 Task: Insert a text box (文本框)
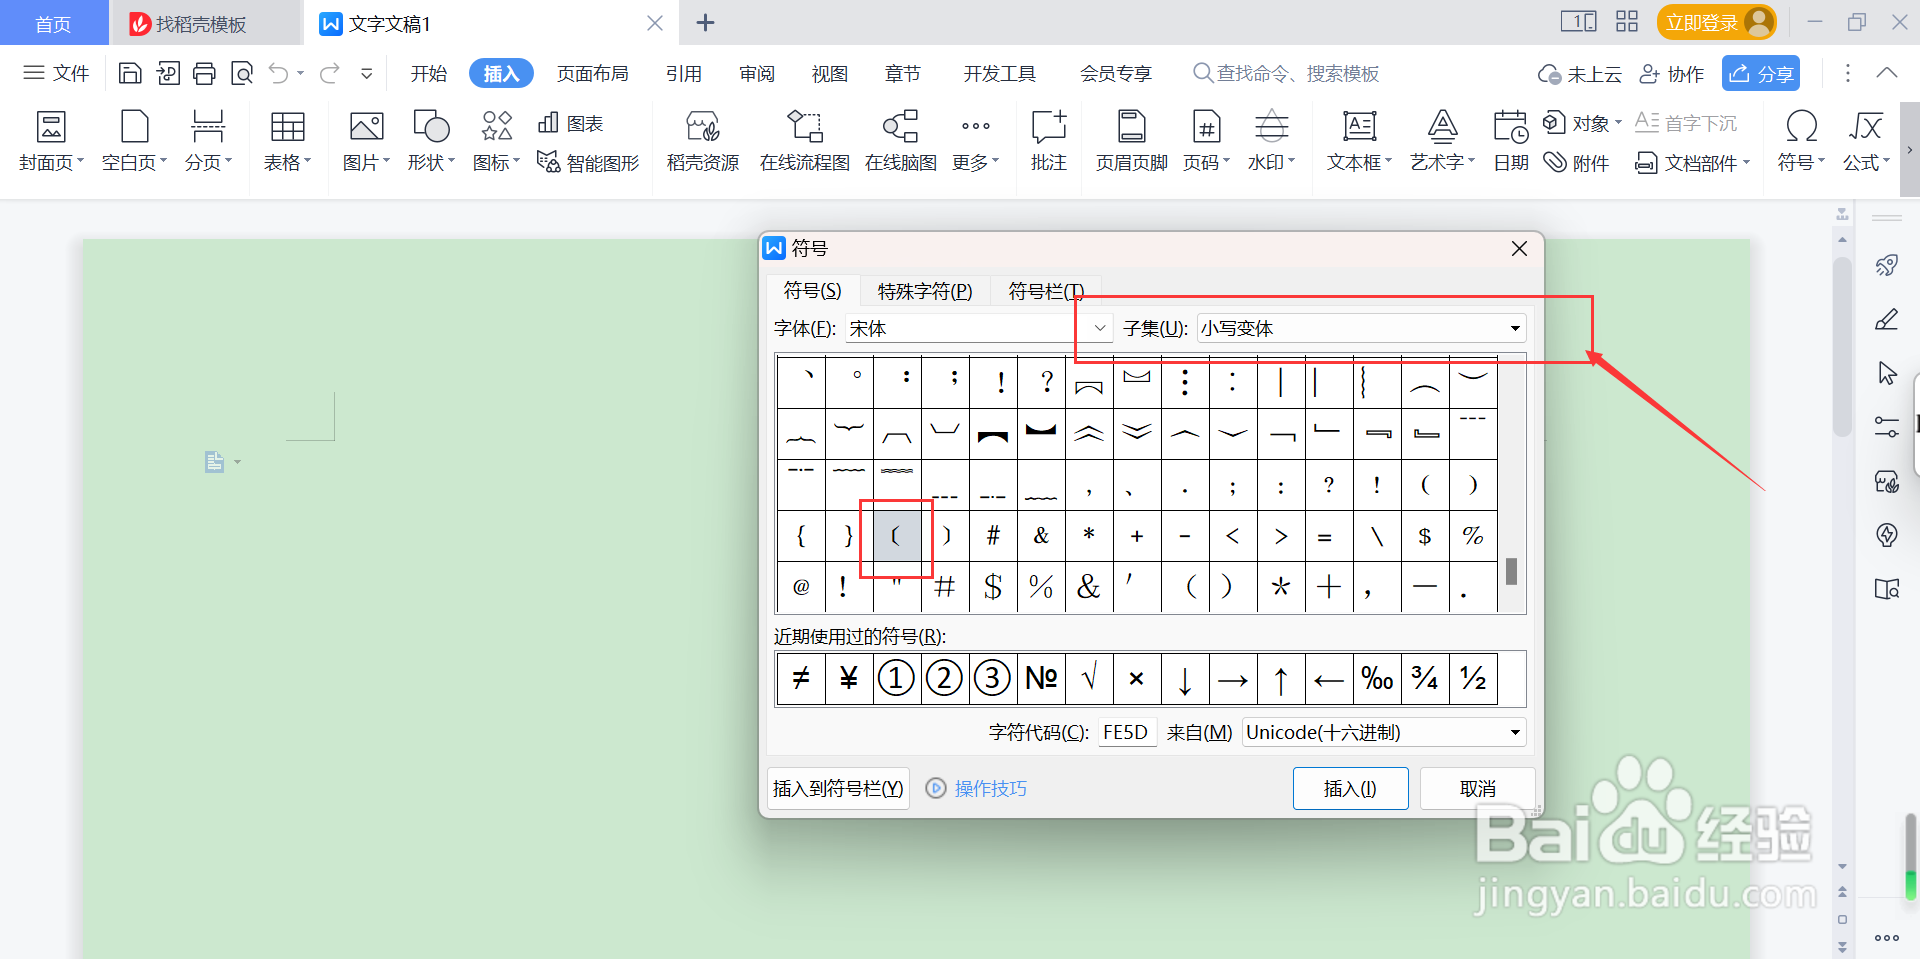point(1359,140)
